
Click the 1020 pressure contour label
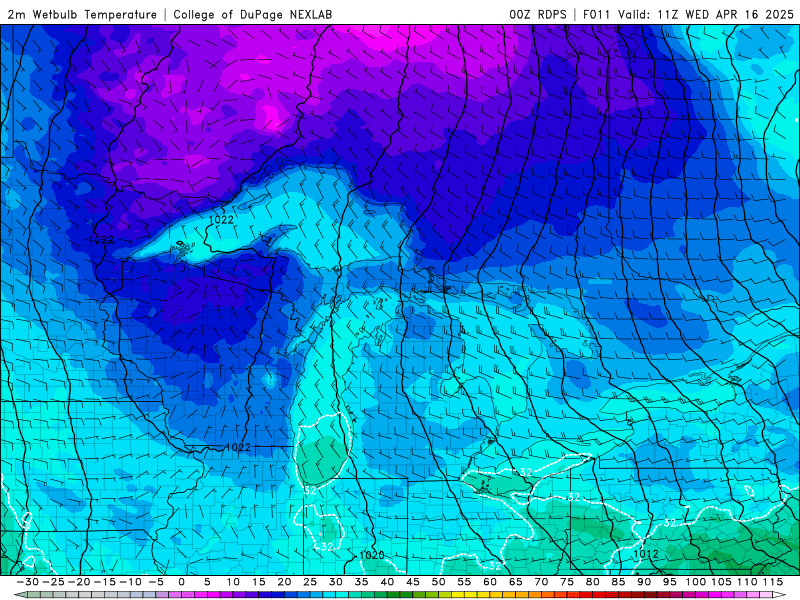point(372,556)
